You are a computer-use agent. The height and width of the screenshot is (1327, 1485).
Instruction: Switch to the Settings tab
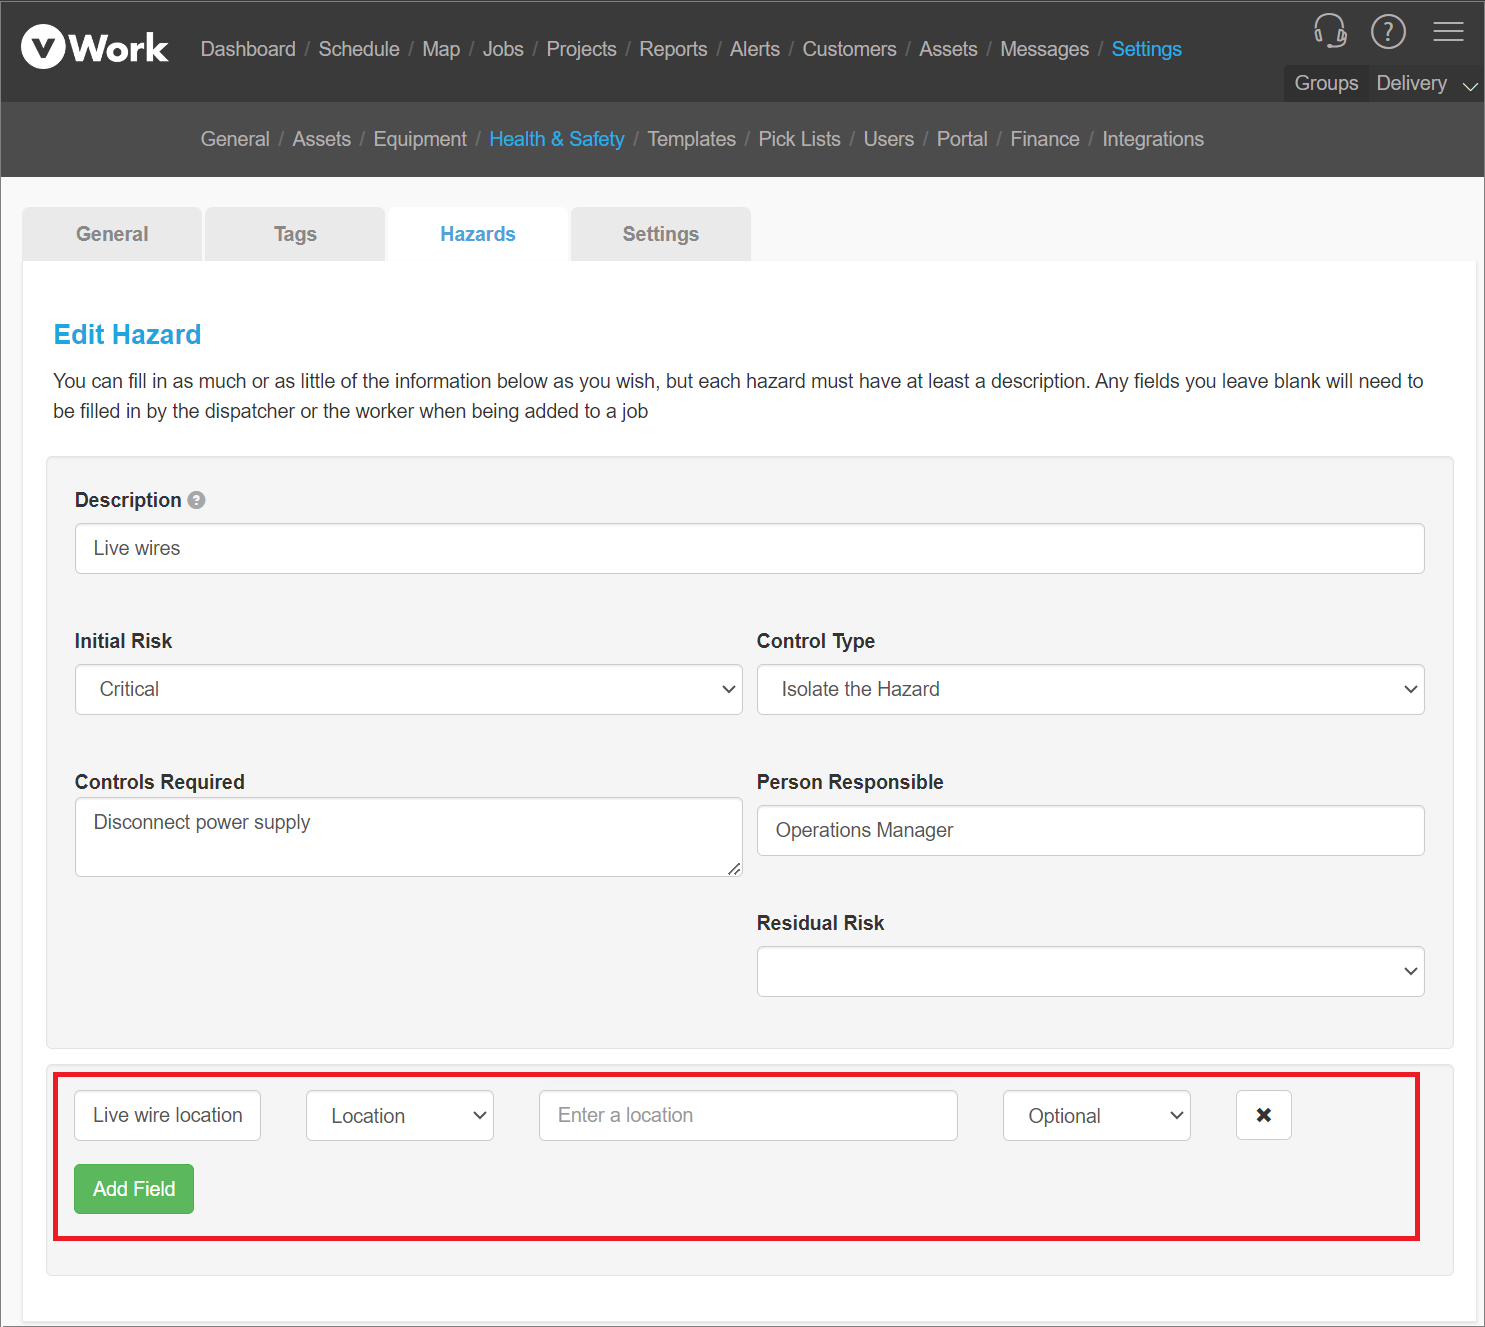click(x=660, y=234)
